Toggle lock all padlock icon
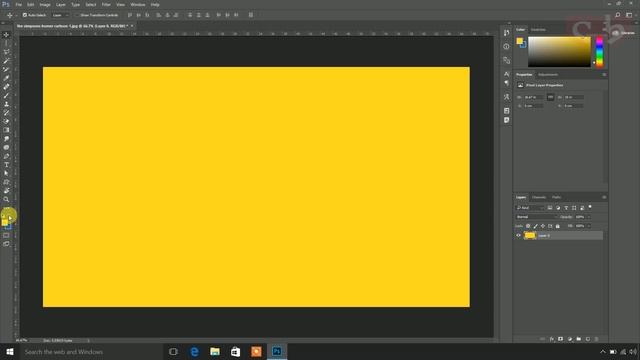Image resolution: width=640 pixels, height=360 pixels. pos(558,226)
